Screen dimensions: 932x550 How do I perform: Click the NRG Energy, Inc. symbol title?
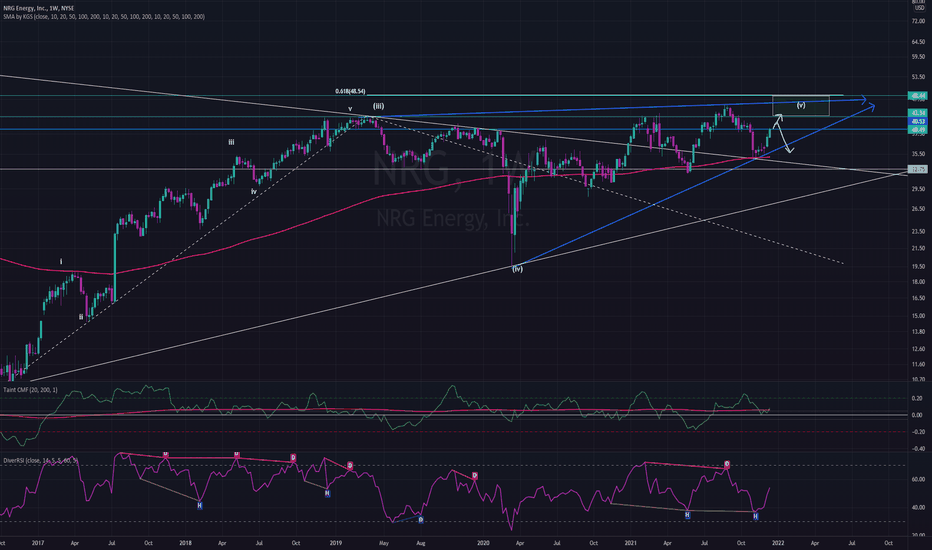(39, 9)
